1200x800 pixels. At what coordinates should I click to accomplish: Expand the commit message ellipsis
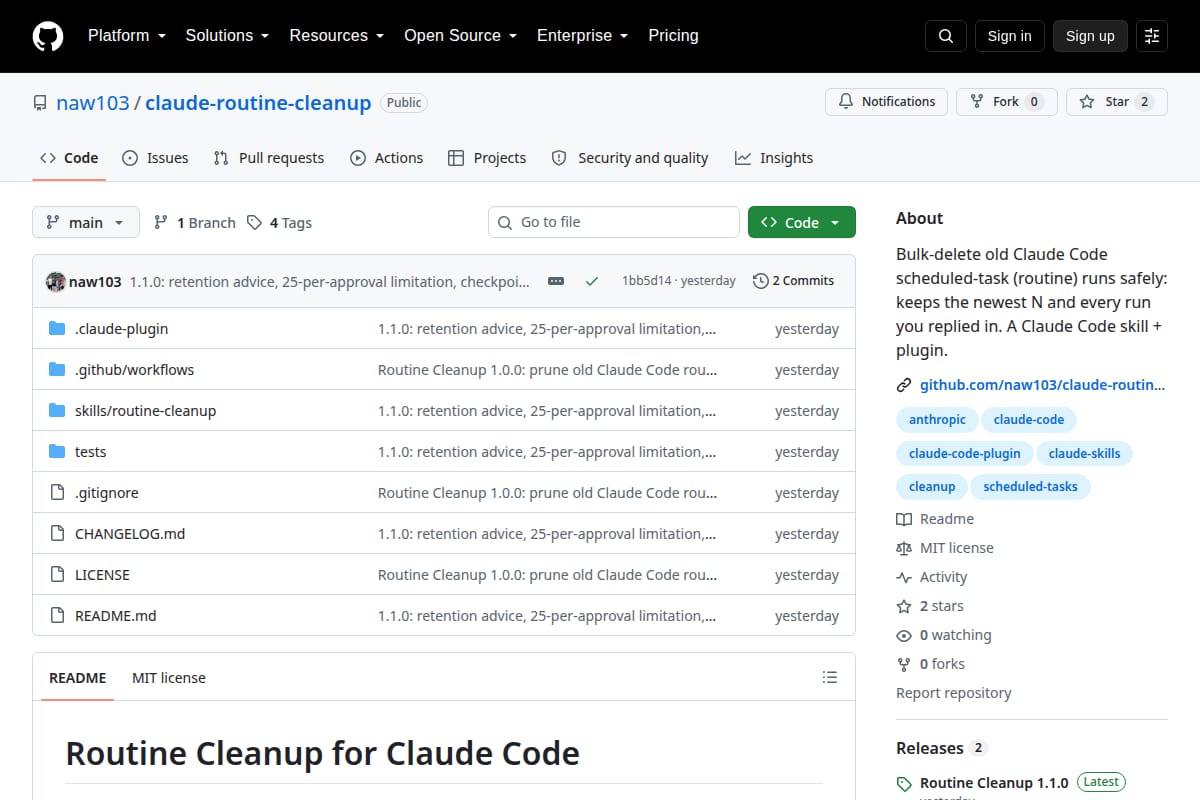point(556,282)
